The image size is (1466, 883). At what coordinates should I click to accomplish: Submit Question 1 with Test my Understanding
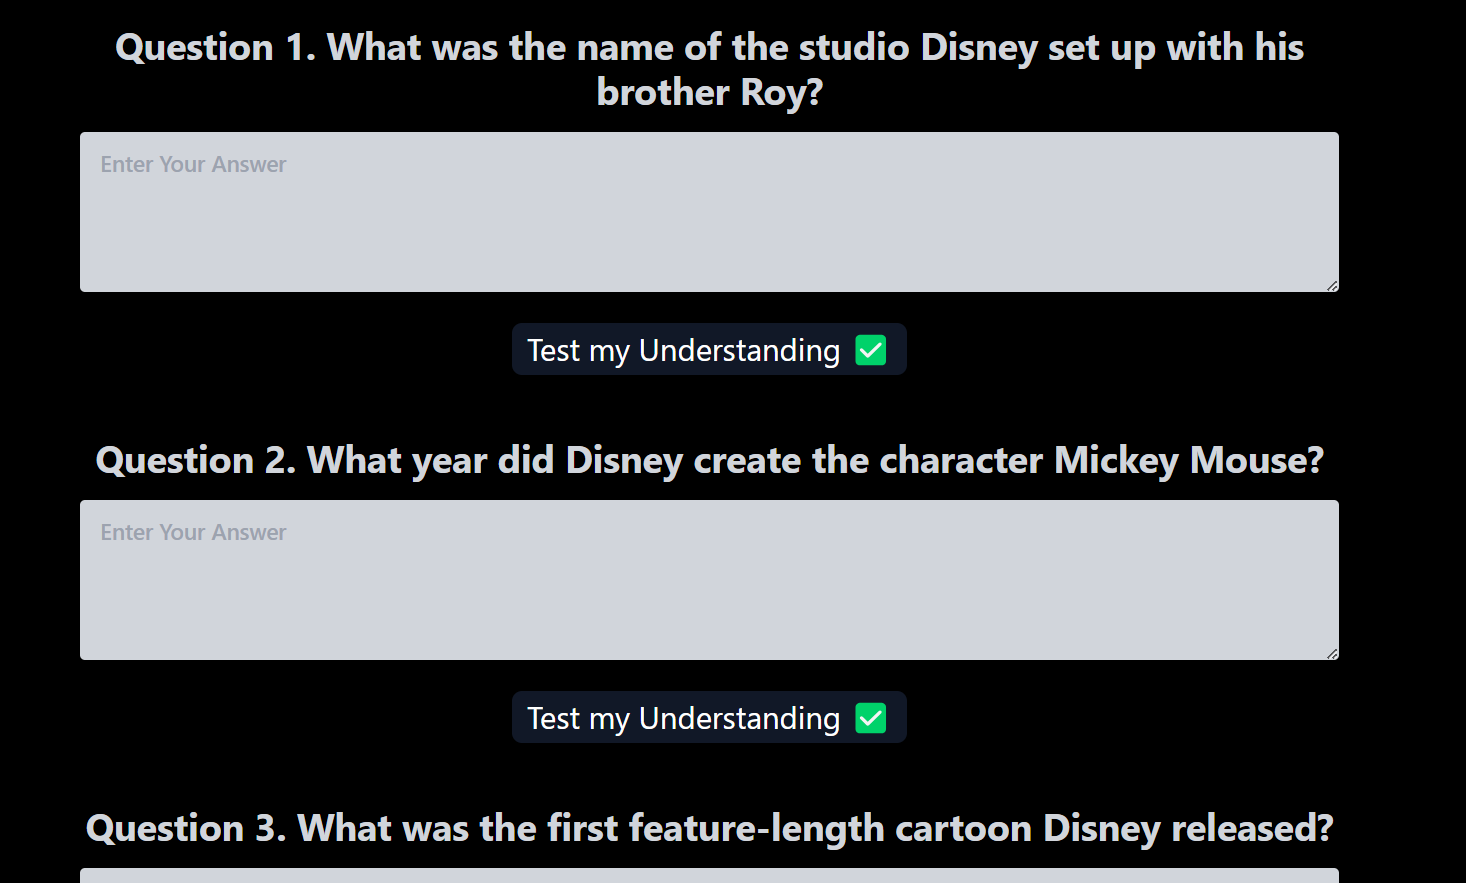[x=709, y=349]
